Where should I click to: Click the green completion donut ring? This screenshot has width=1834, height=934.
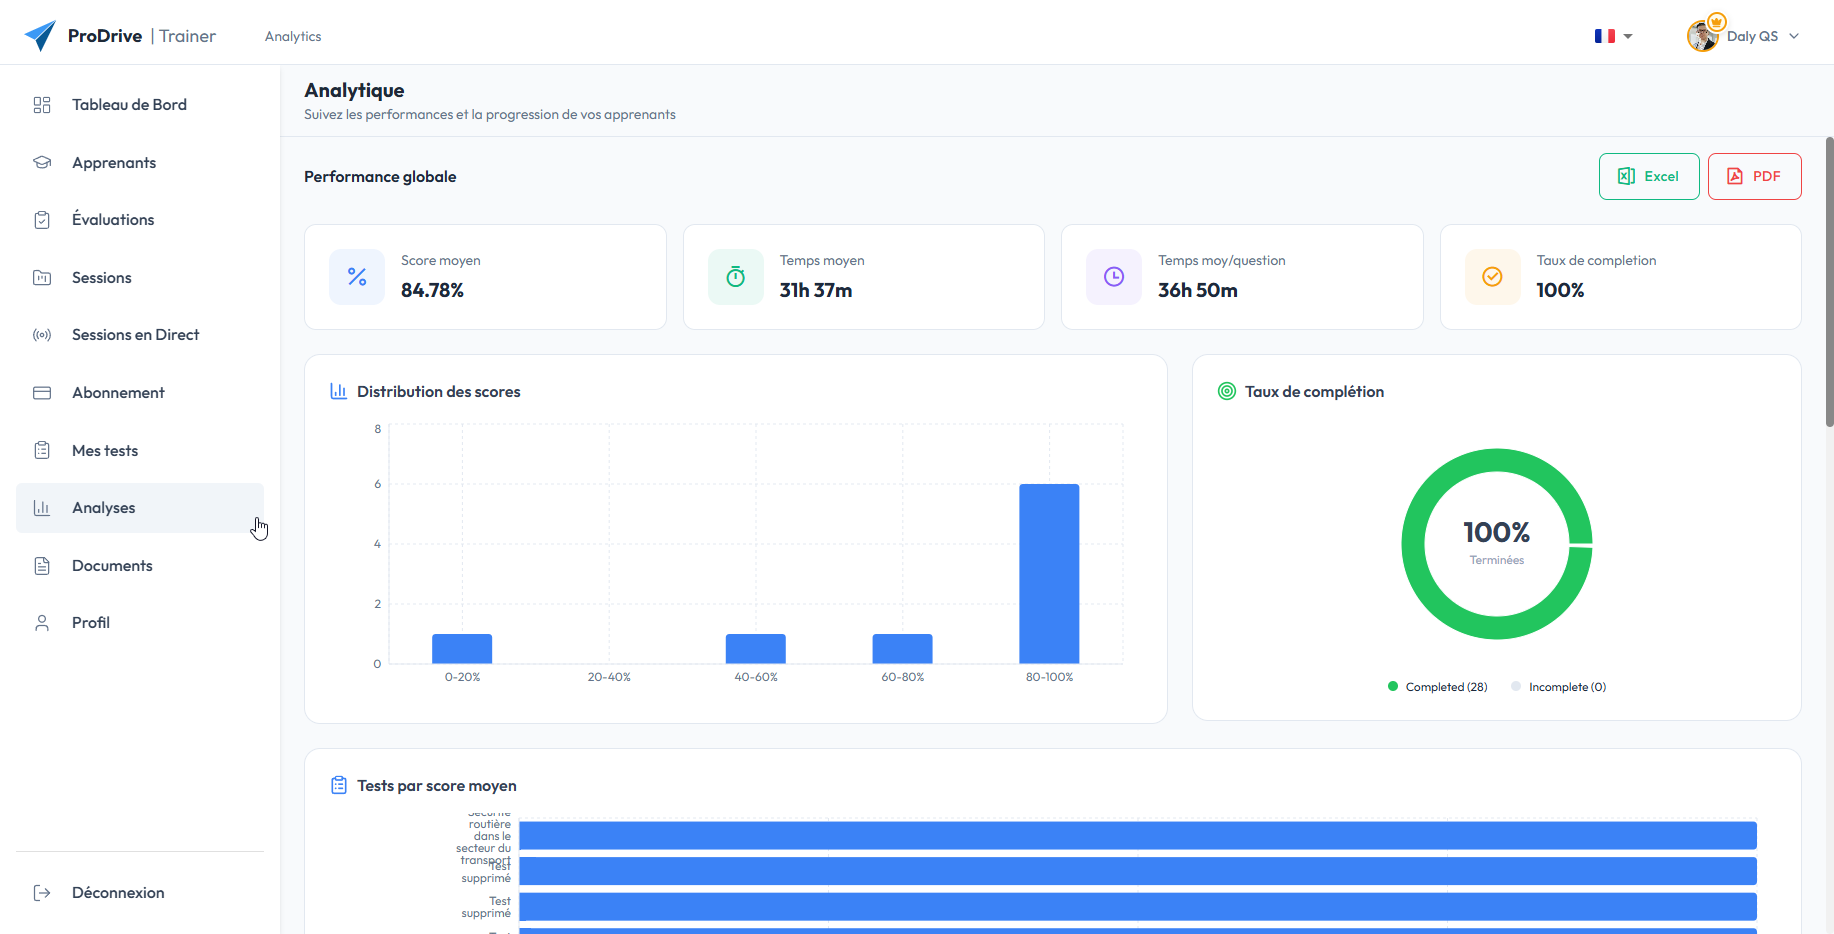tap(1413, 545)
